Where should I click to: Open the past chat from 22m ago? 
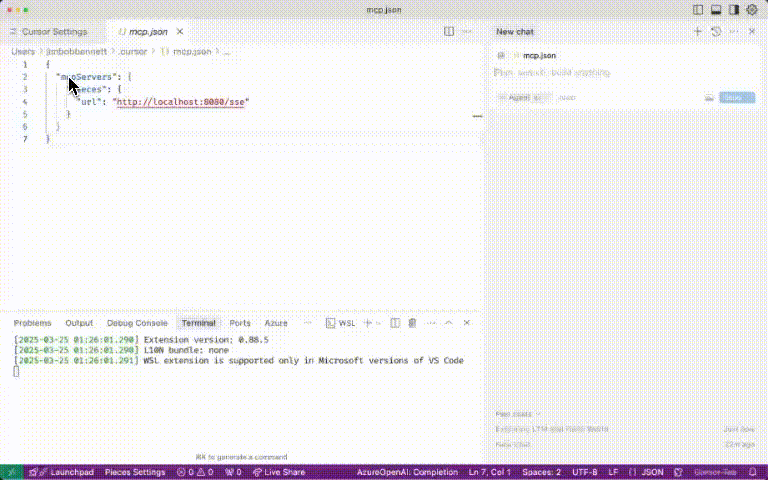[625, 444]
